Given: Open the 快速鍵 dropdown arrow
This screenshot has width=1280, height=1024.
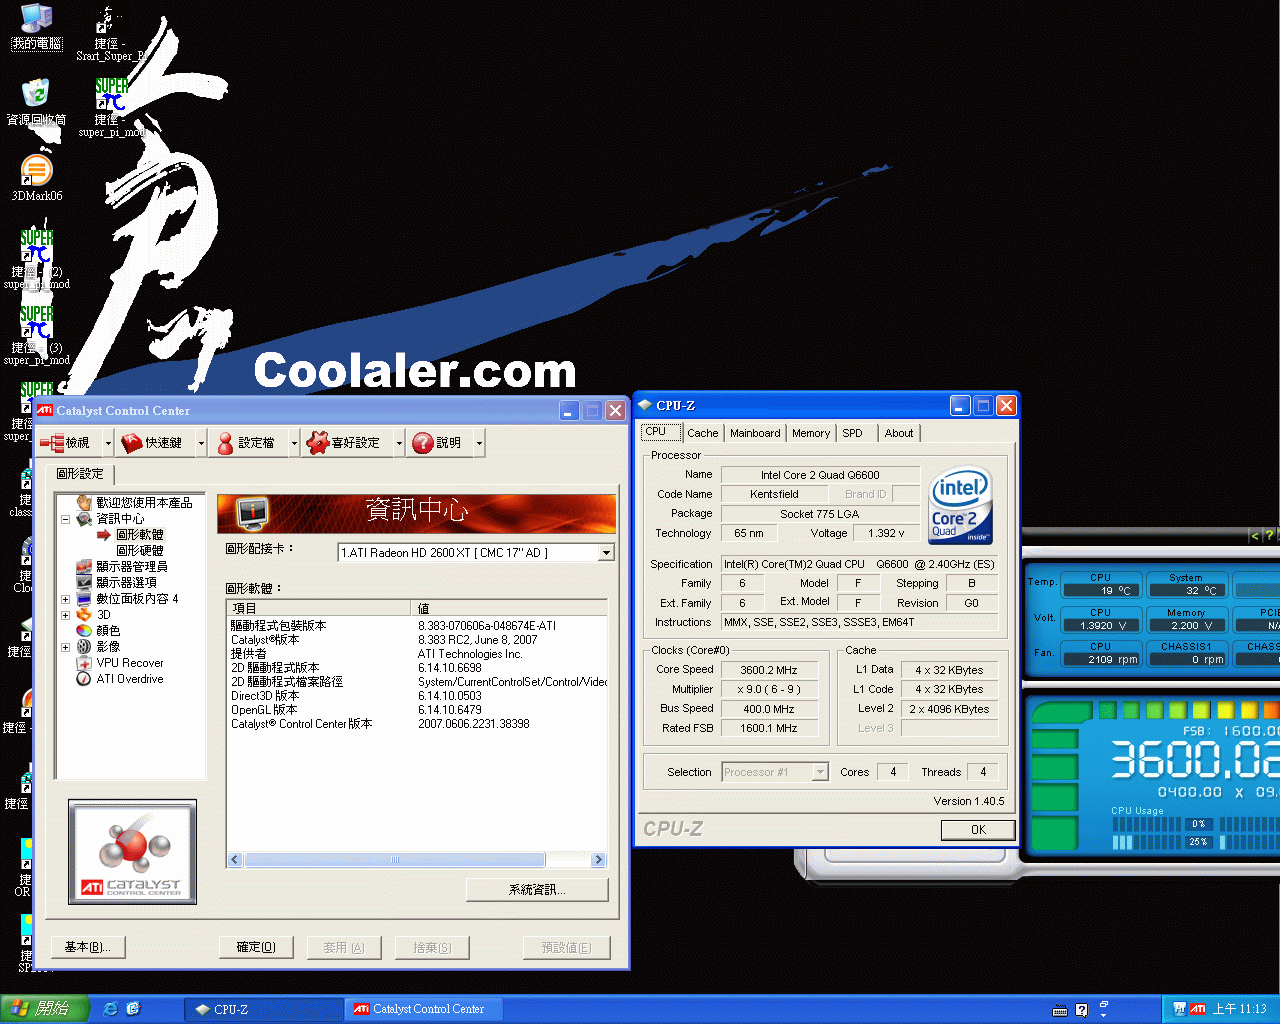Looking at the screenshot, I should point(201,442).
